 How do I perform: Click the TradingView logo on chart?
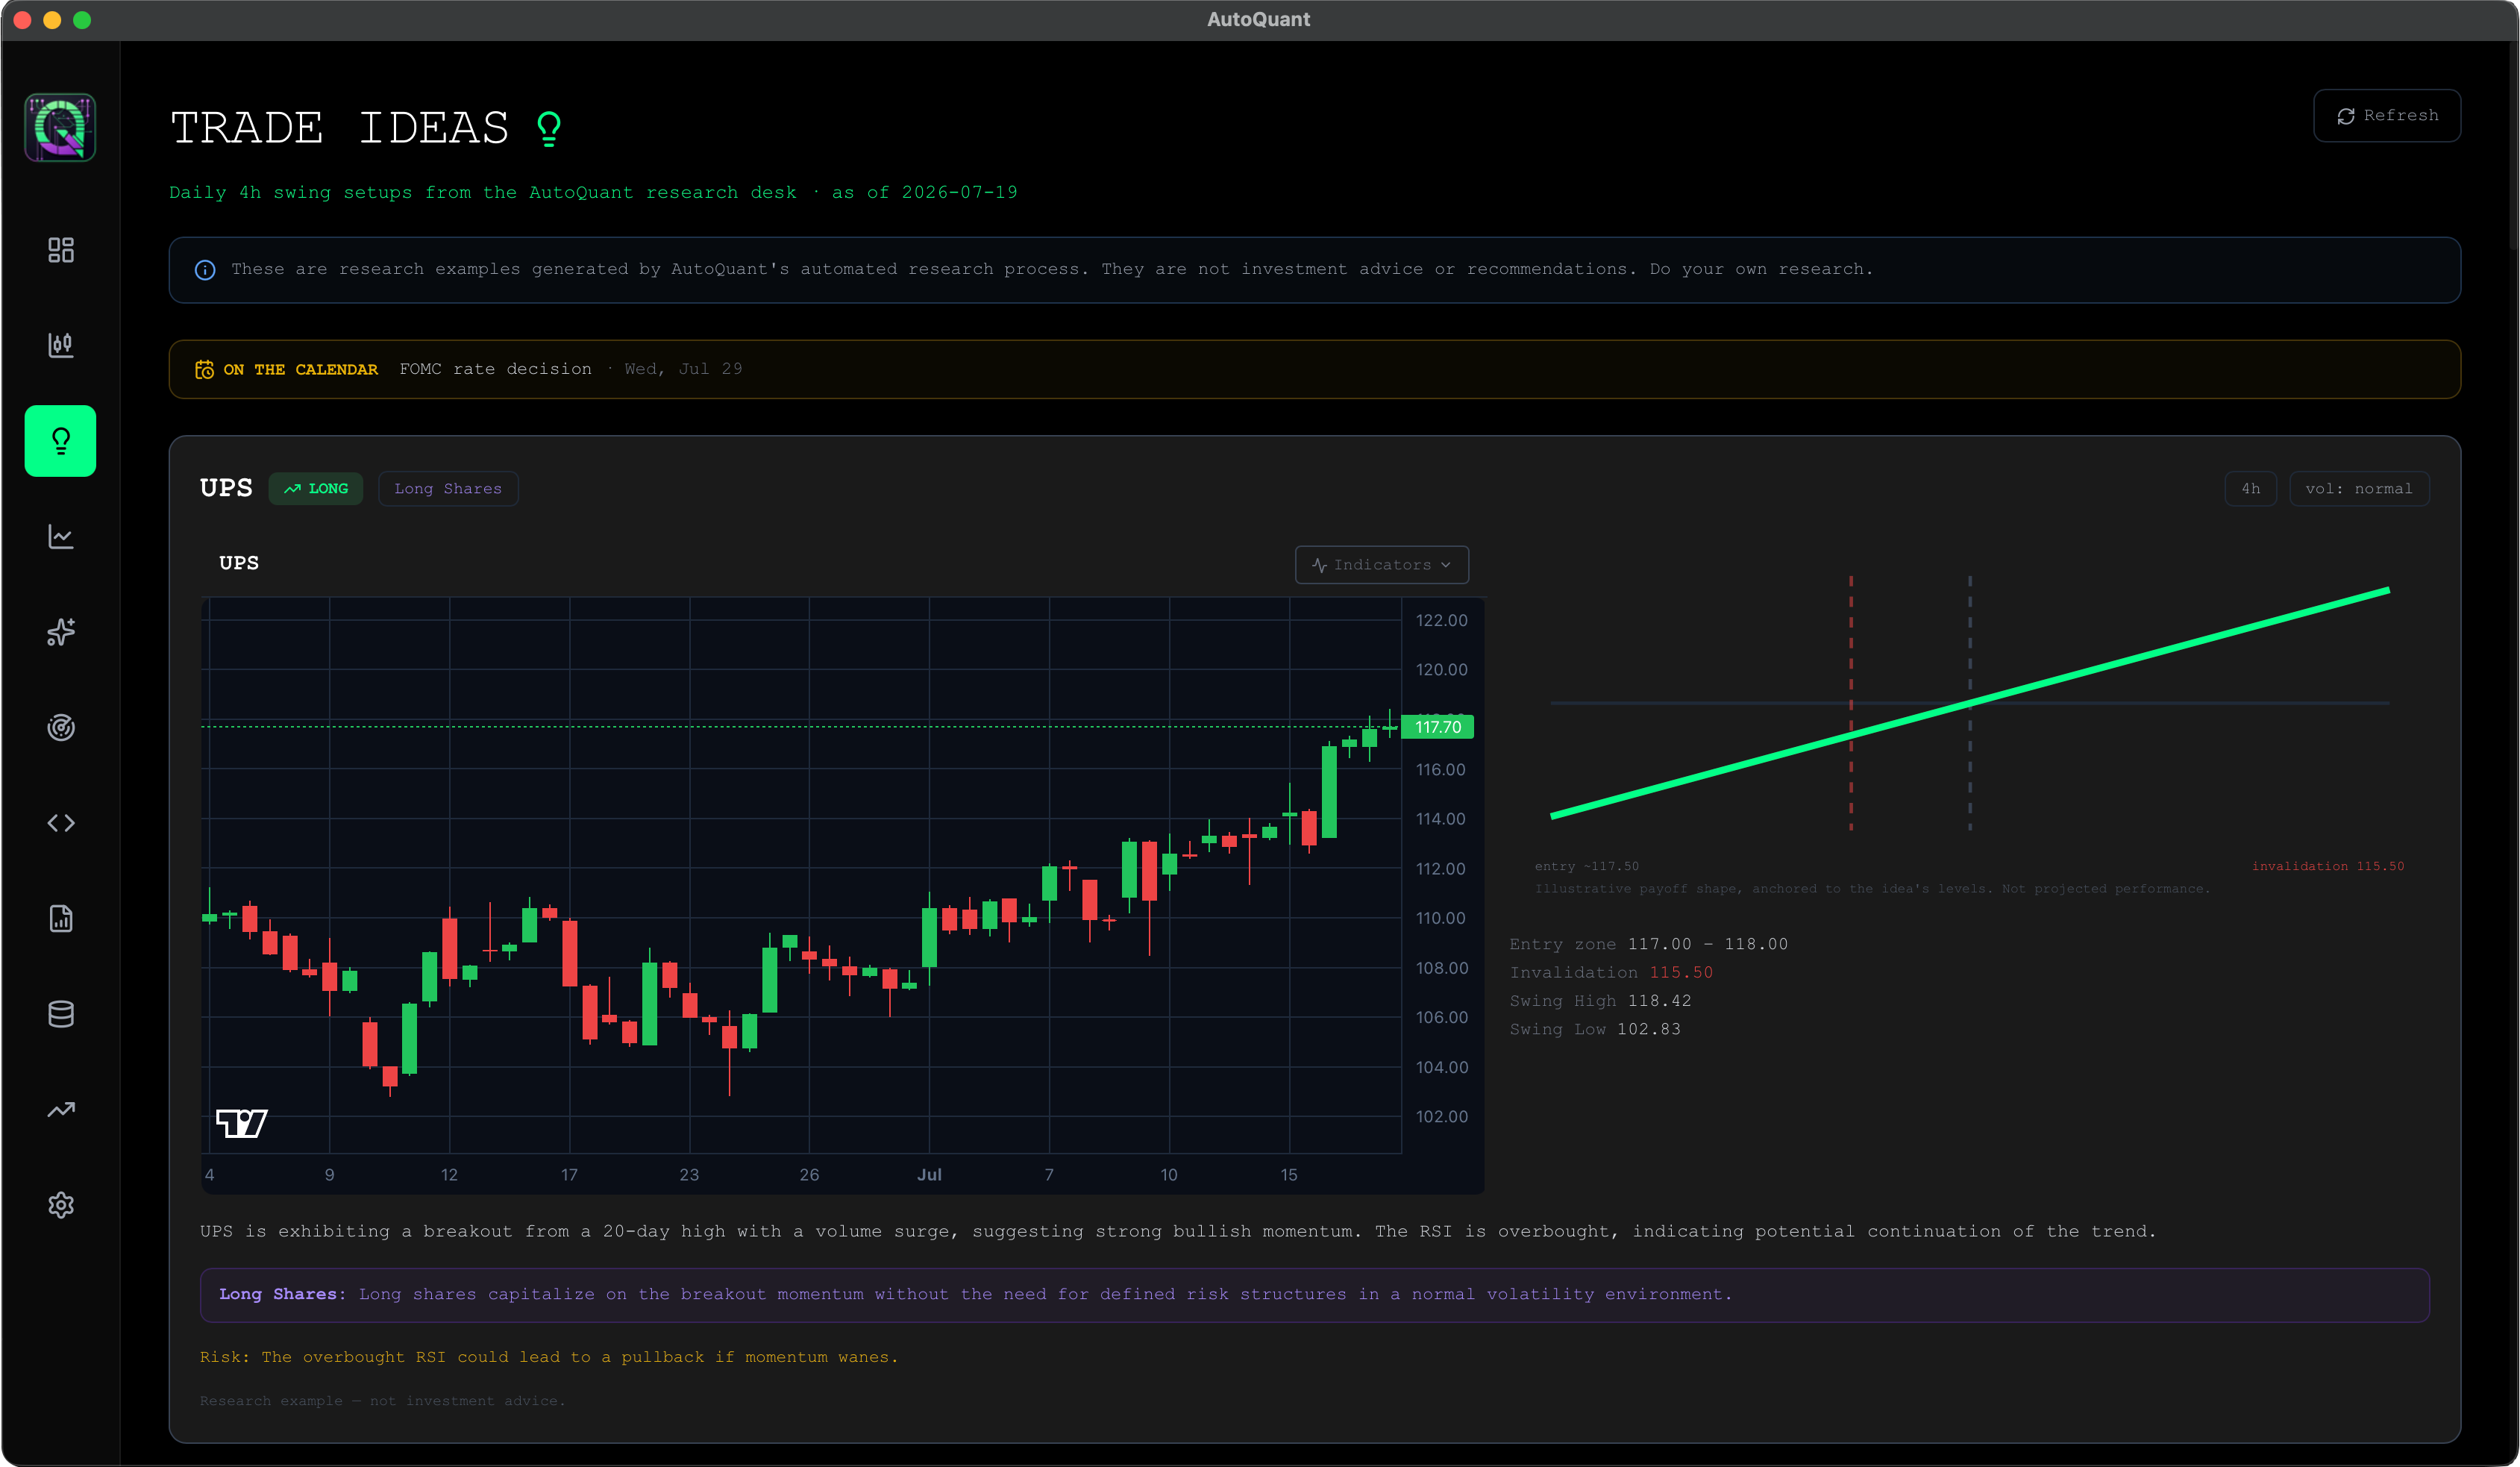click(242, 1123)
